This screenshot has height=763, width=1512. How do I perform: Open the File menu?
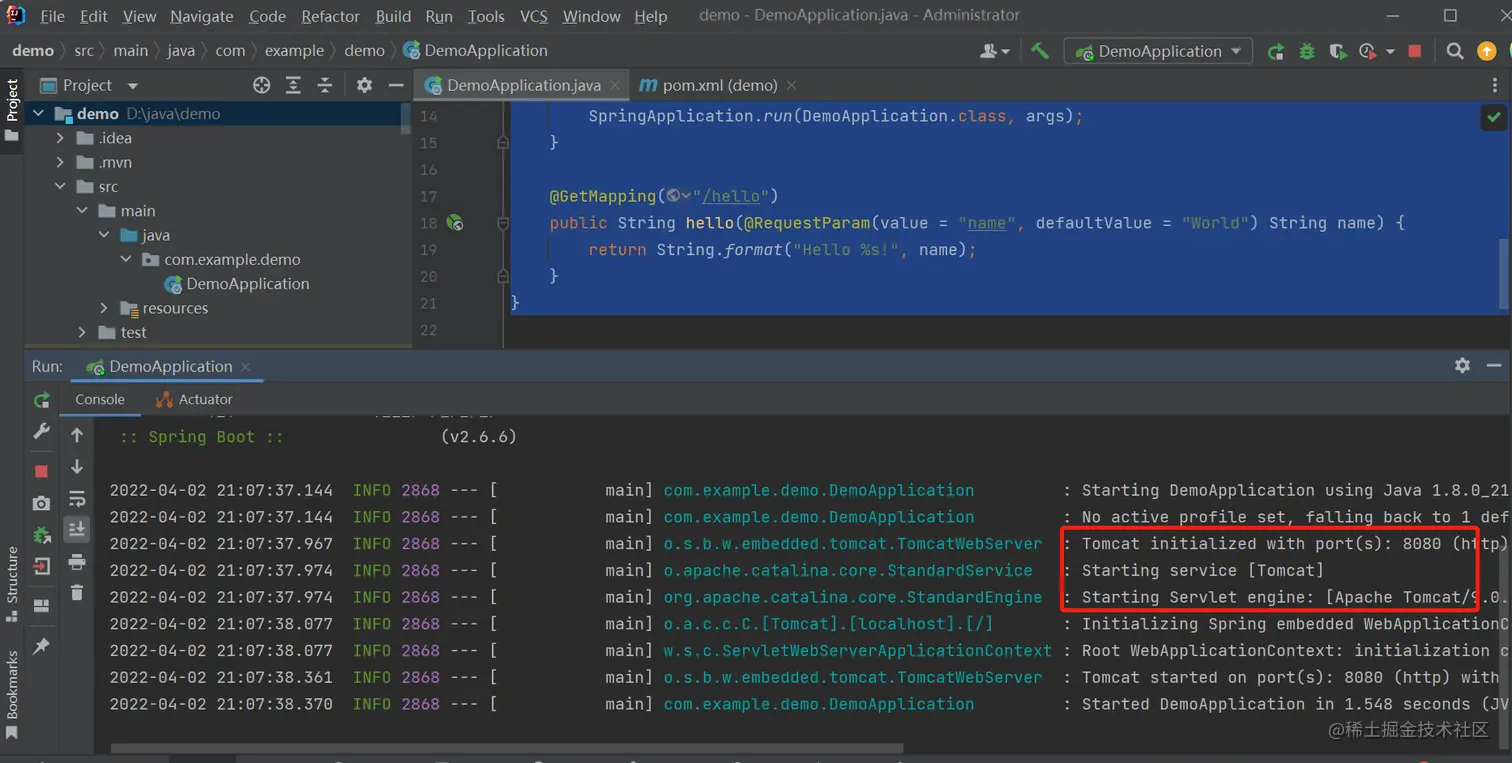[x=52, y=16]
